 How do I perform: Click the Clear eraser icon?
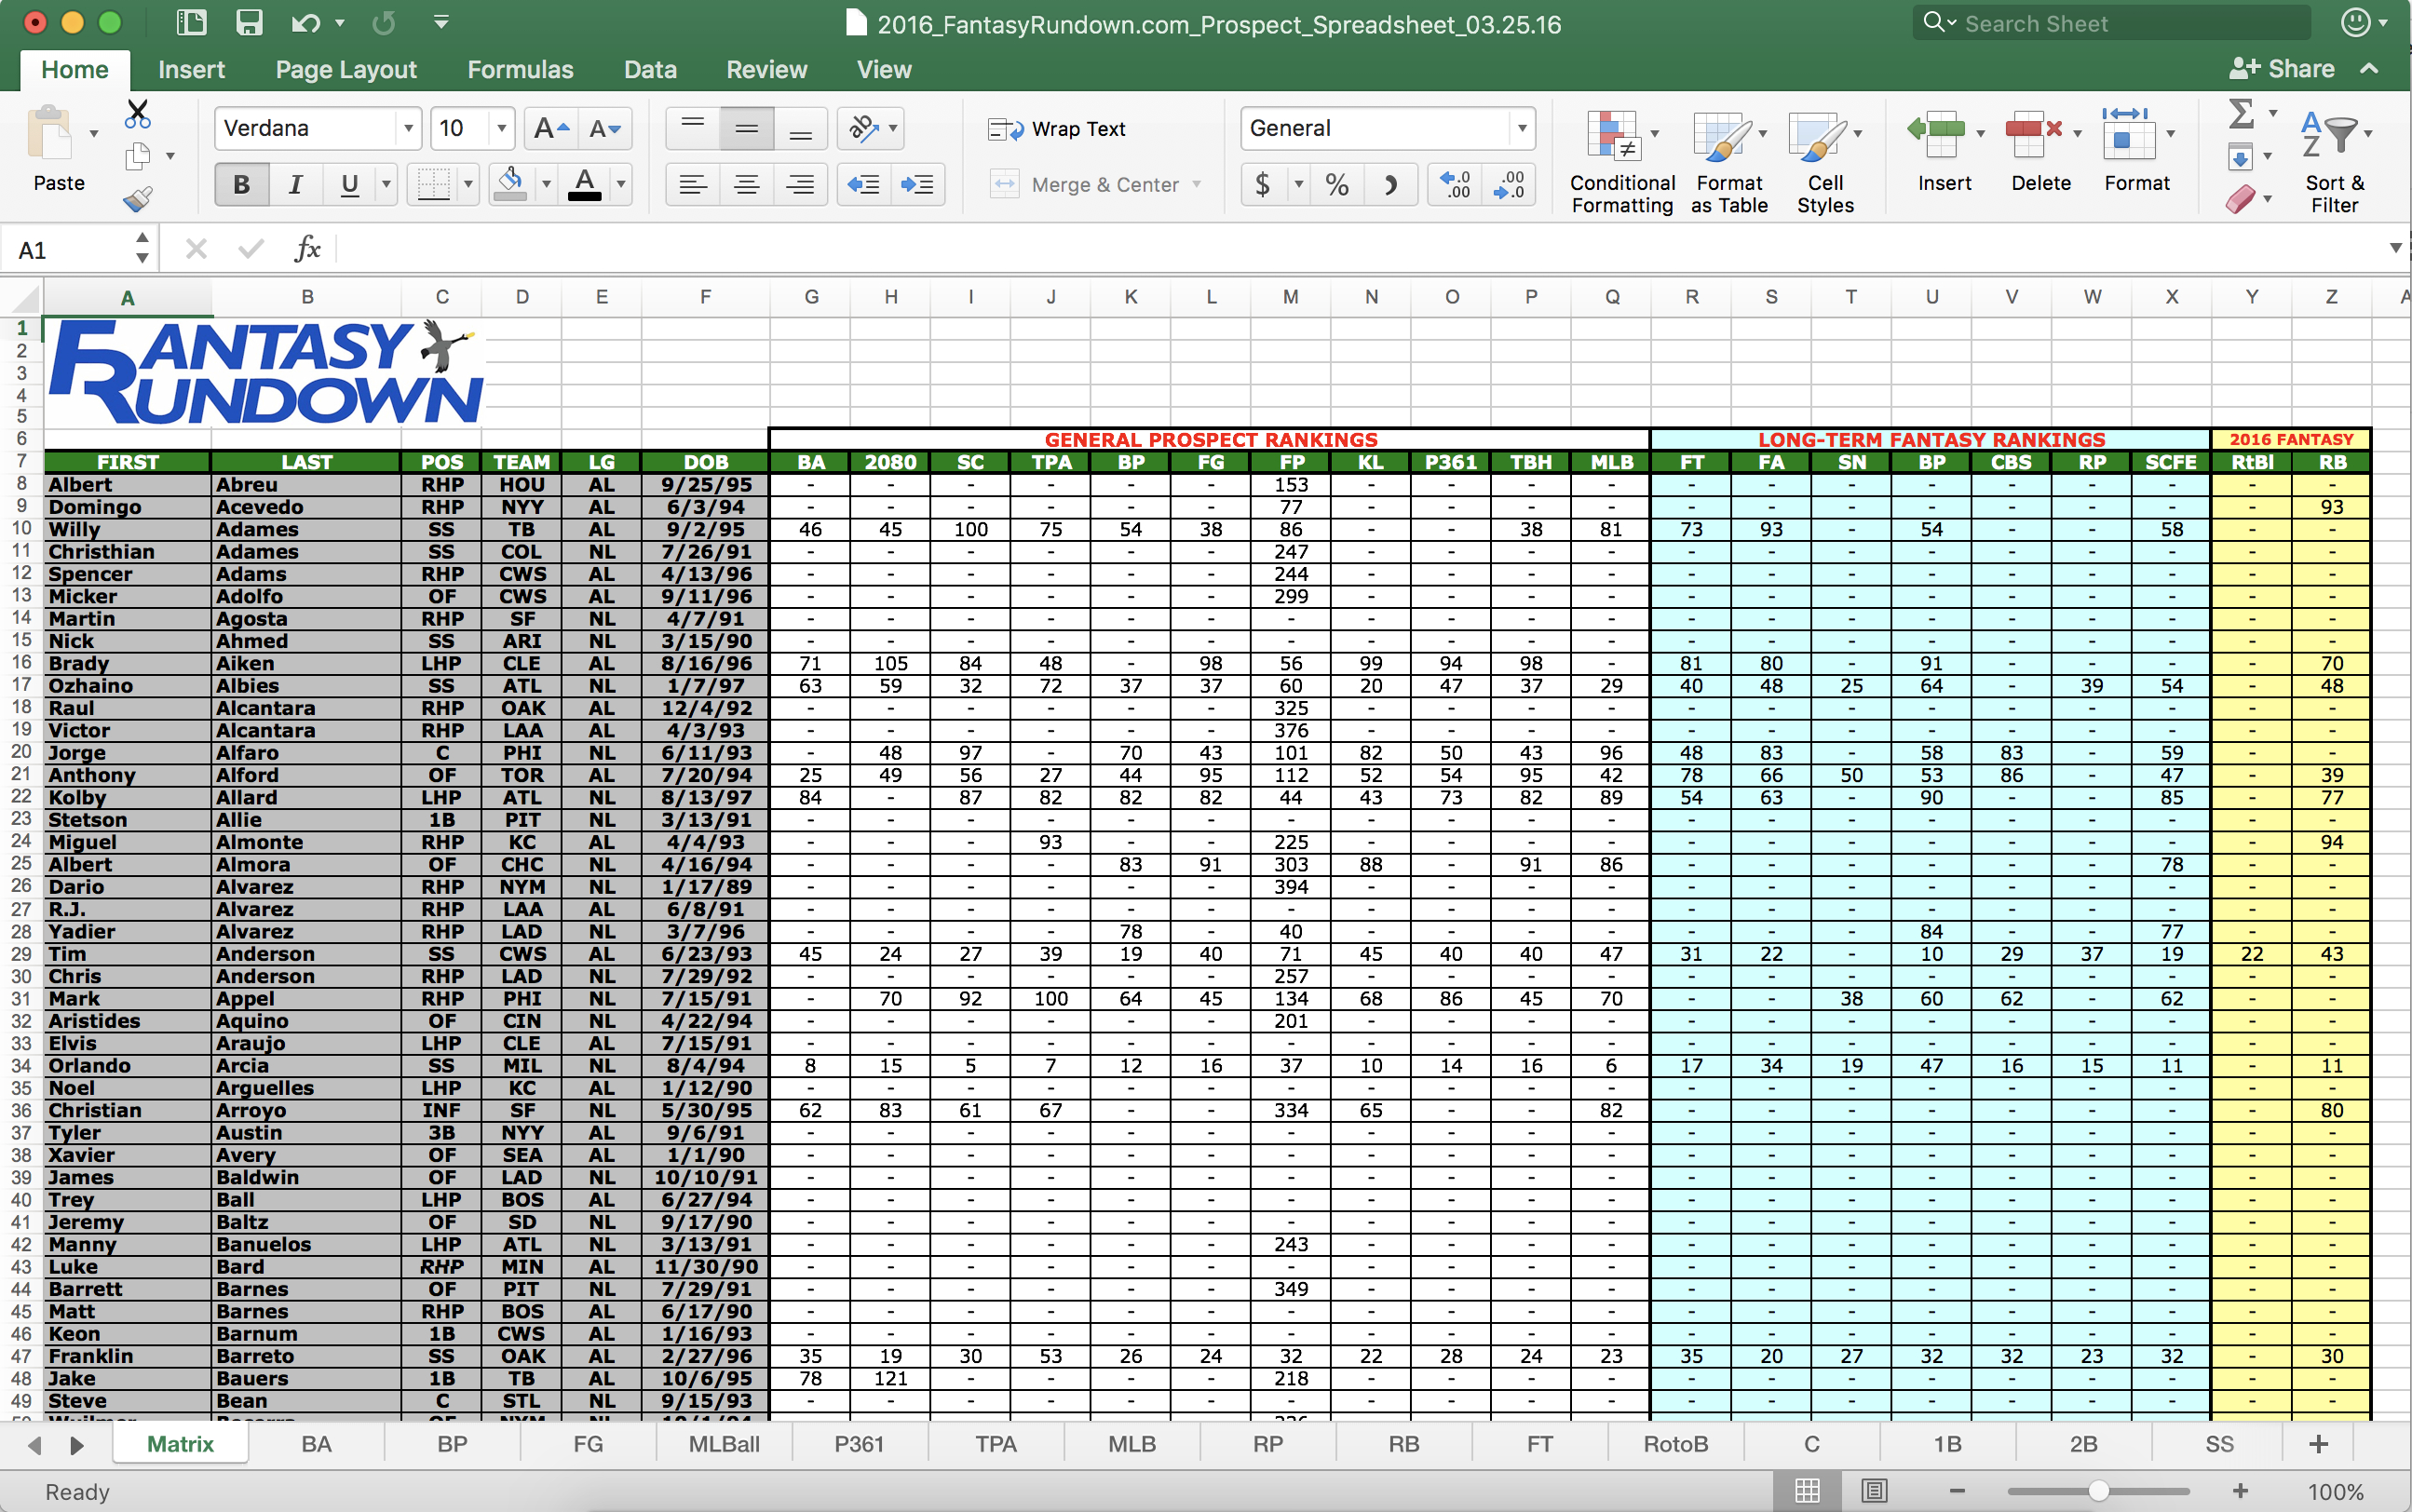[2241, 199]
